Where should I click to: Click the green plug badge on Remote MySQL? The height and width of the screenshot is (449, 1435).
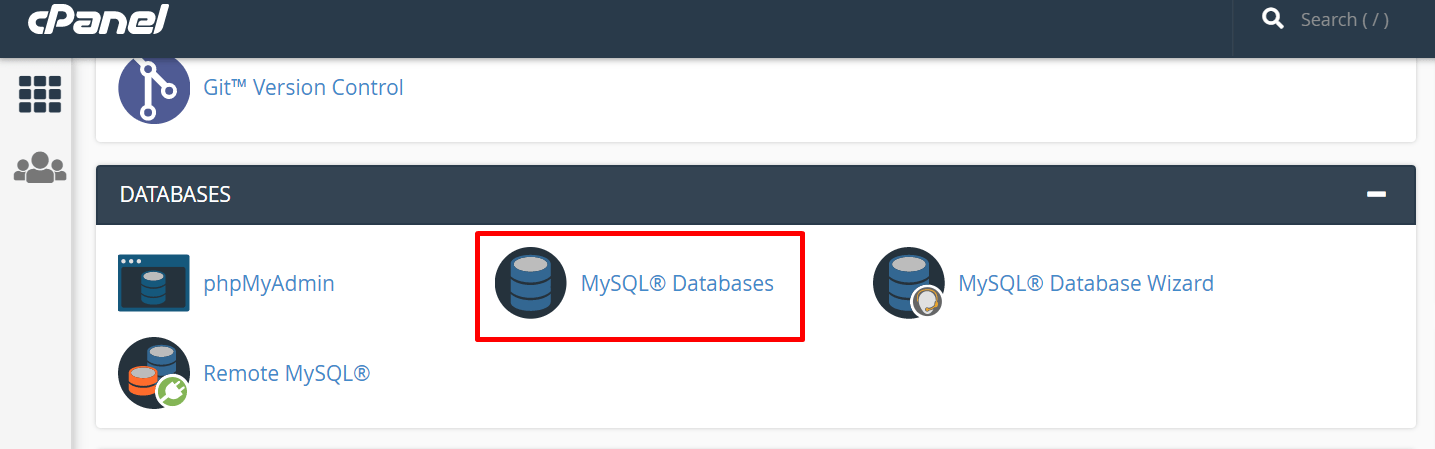(x=172, y=392)
